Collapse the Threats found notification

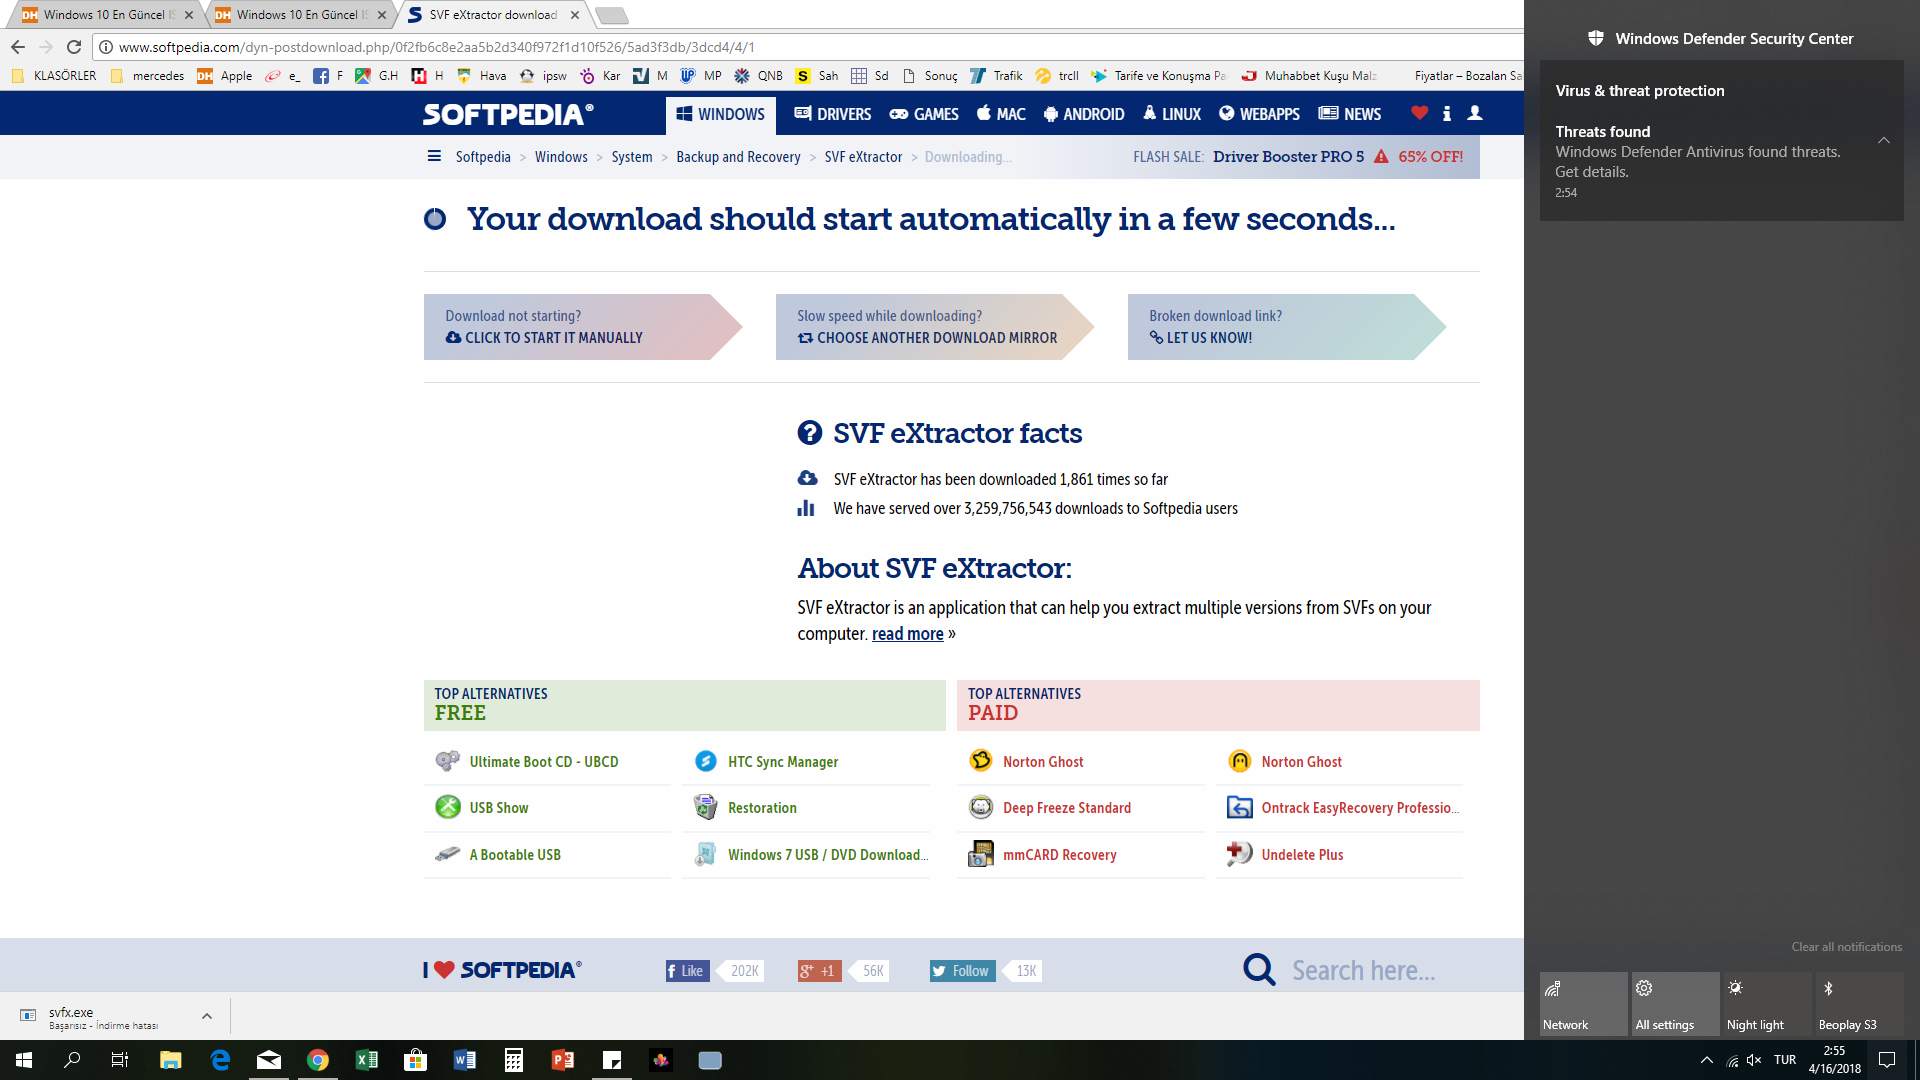1883,140
